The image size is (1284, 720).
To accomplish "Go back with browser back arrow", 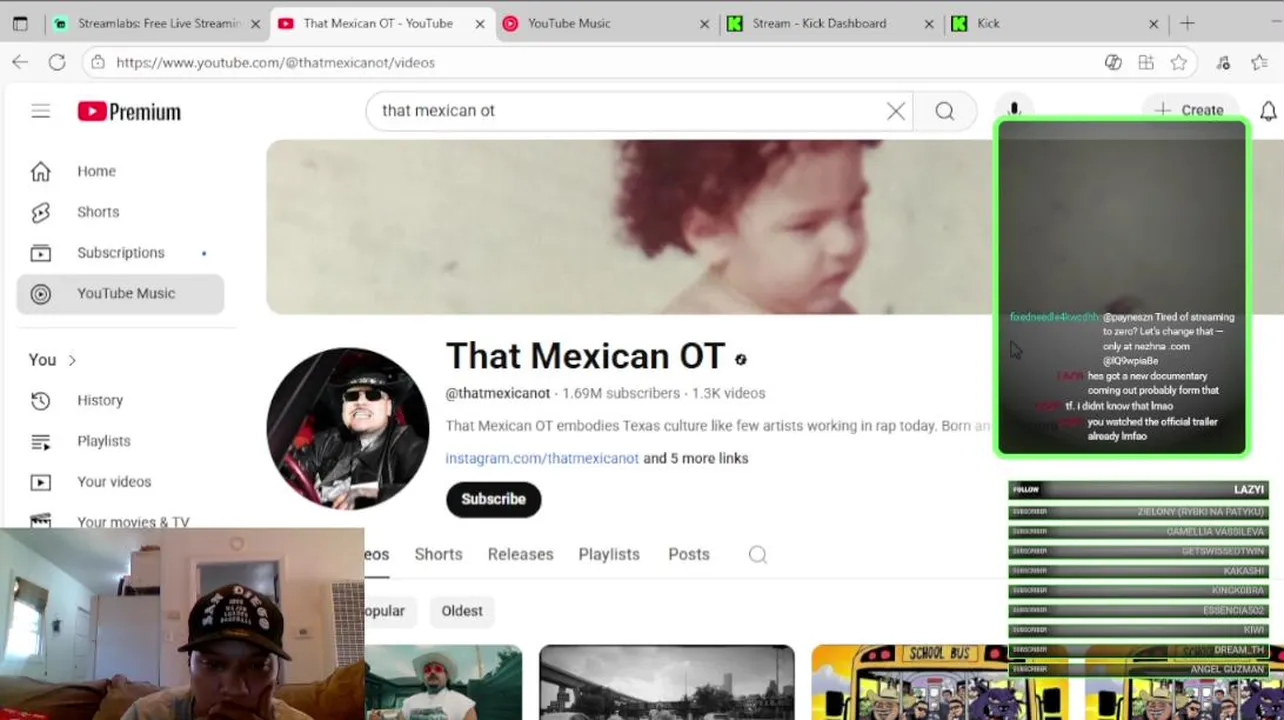I will pos(20,62).
